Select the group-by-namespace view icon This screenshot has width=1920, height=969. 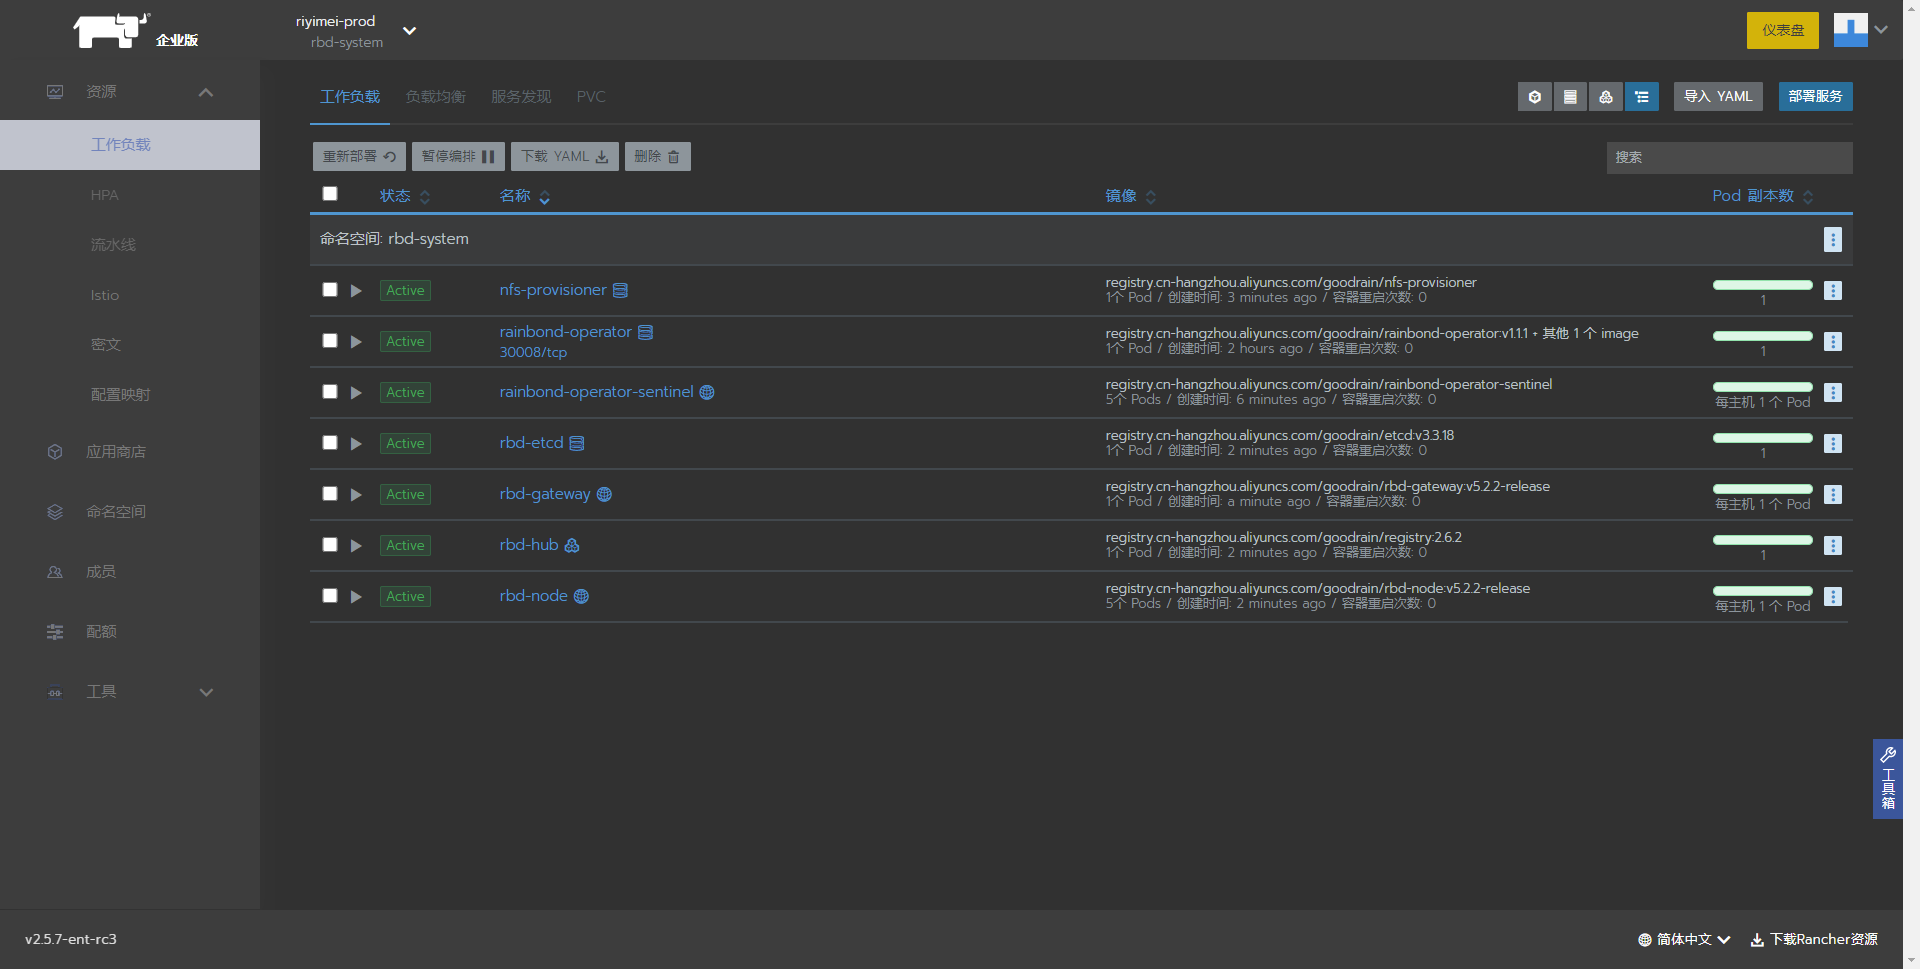(x=1642, y=97)
